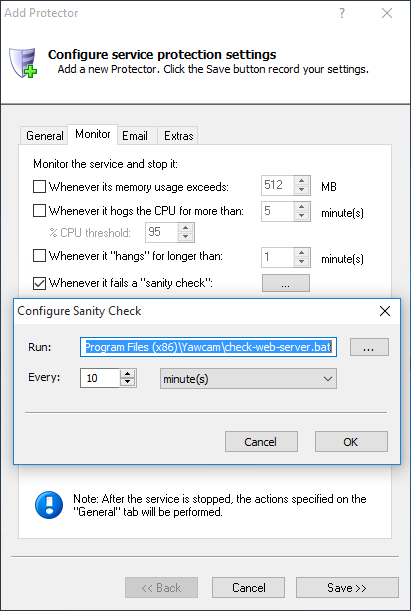This screenshot has width=411, height=611.
Task: Close the Configure Sanity Check dialog
Action: pos(385,311)
